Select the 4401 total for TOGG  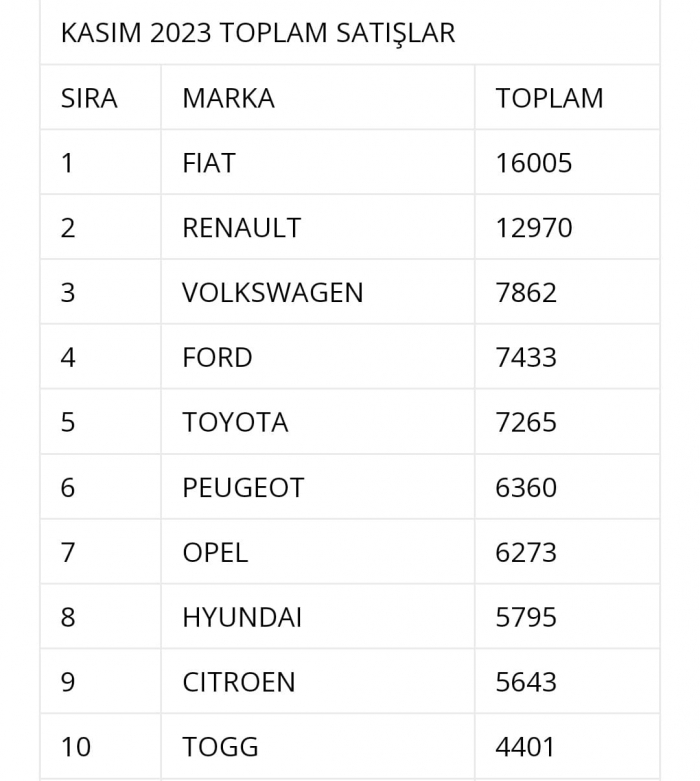[x=525, y=747]
